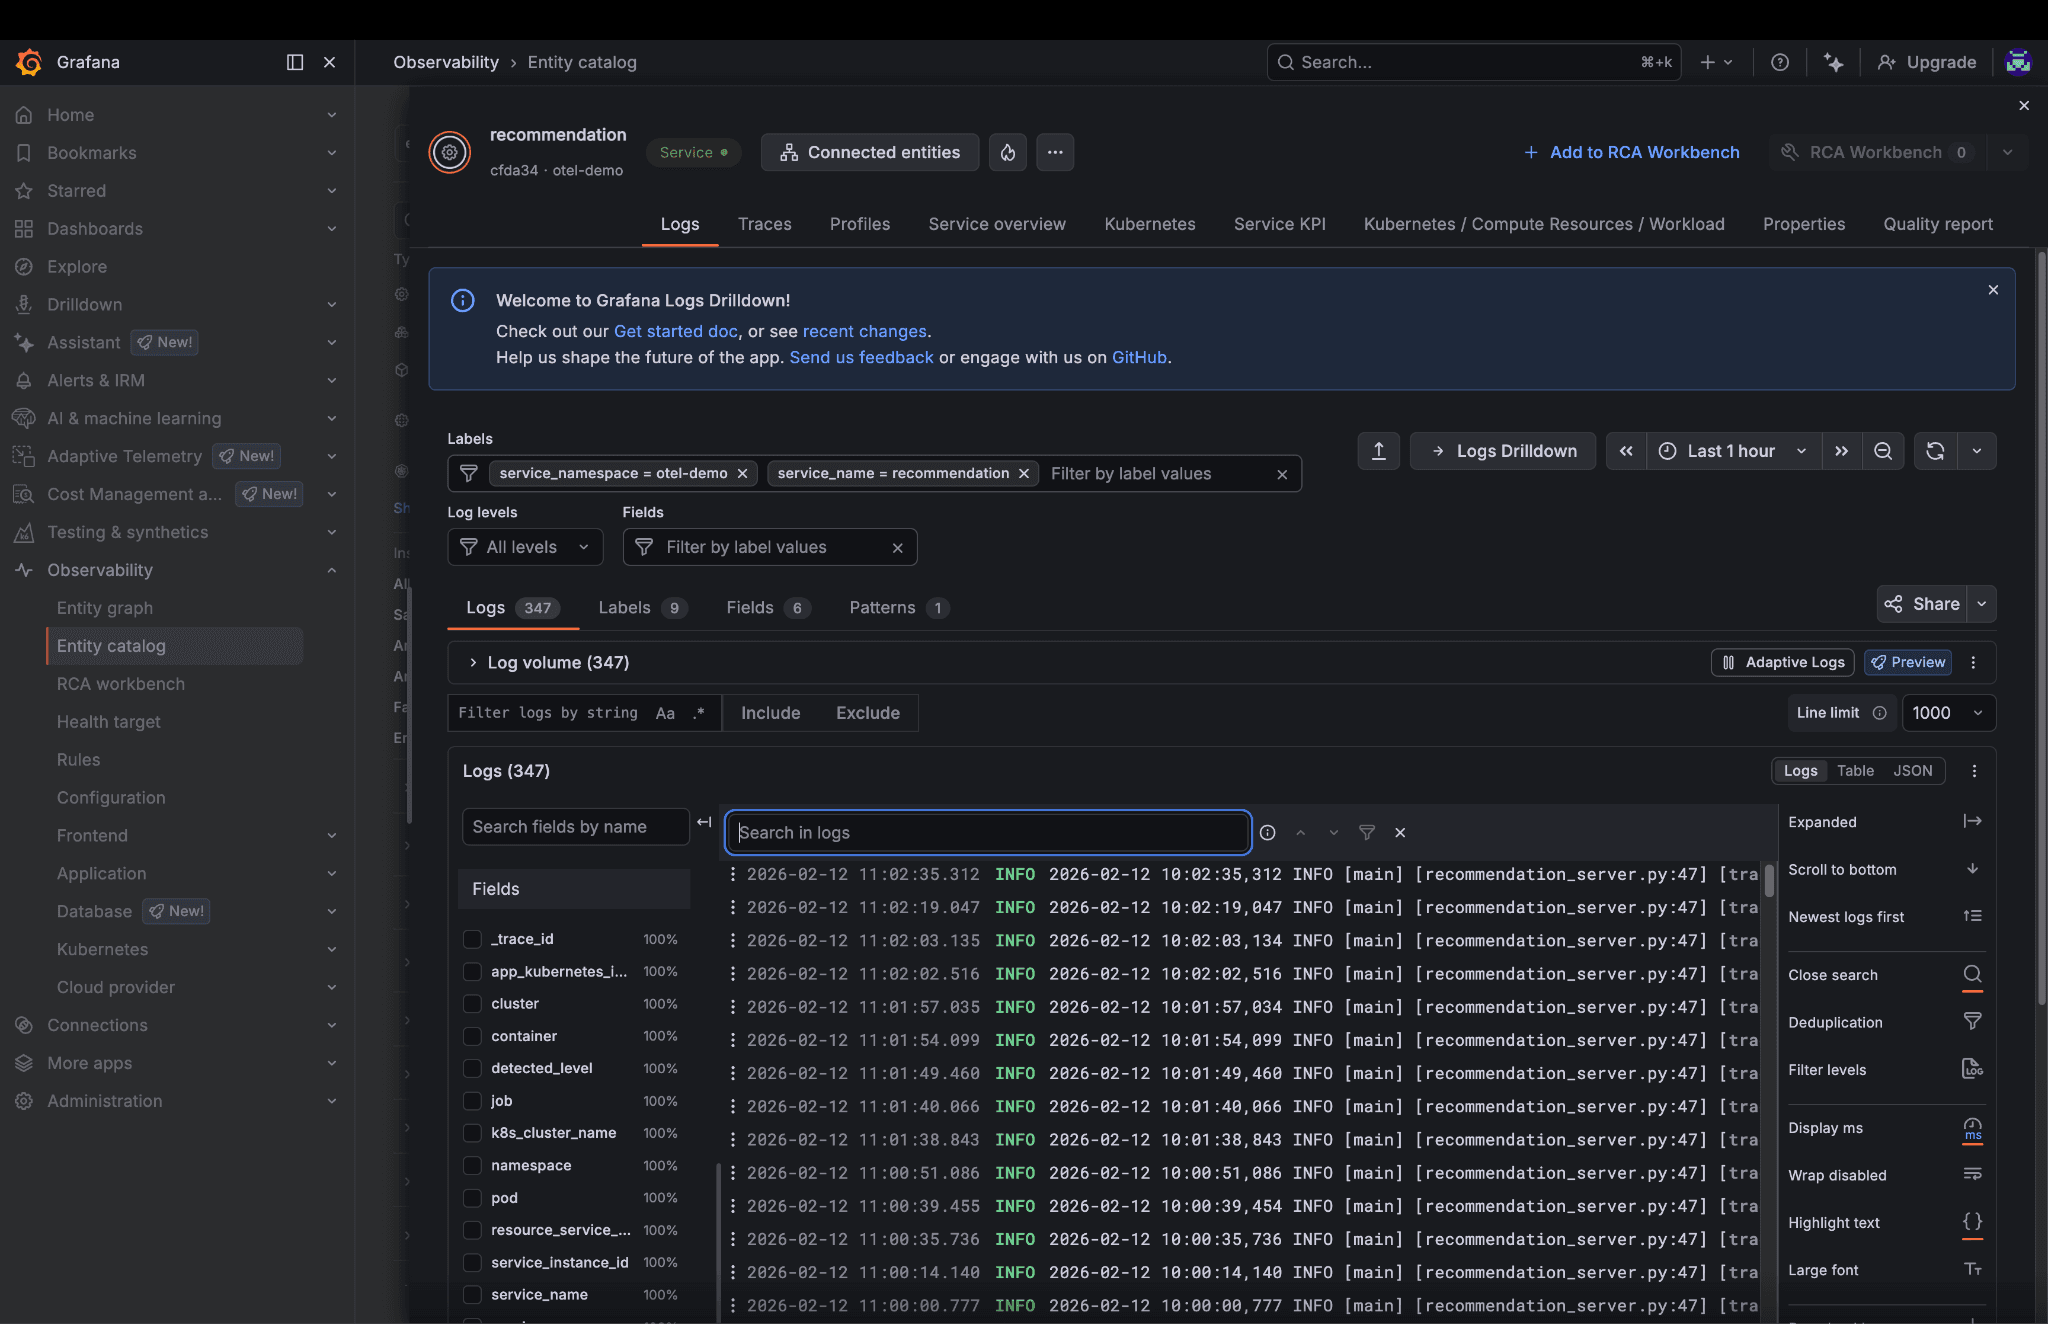Click the search info circle icon
The image size is (2048, 1324).
click(1267, 833)
